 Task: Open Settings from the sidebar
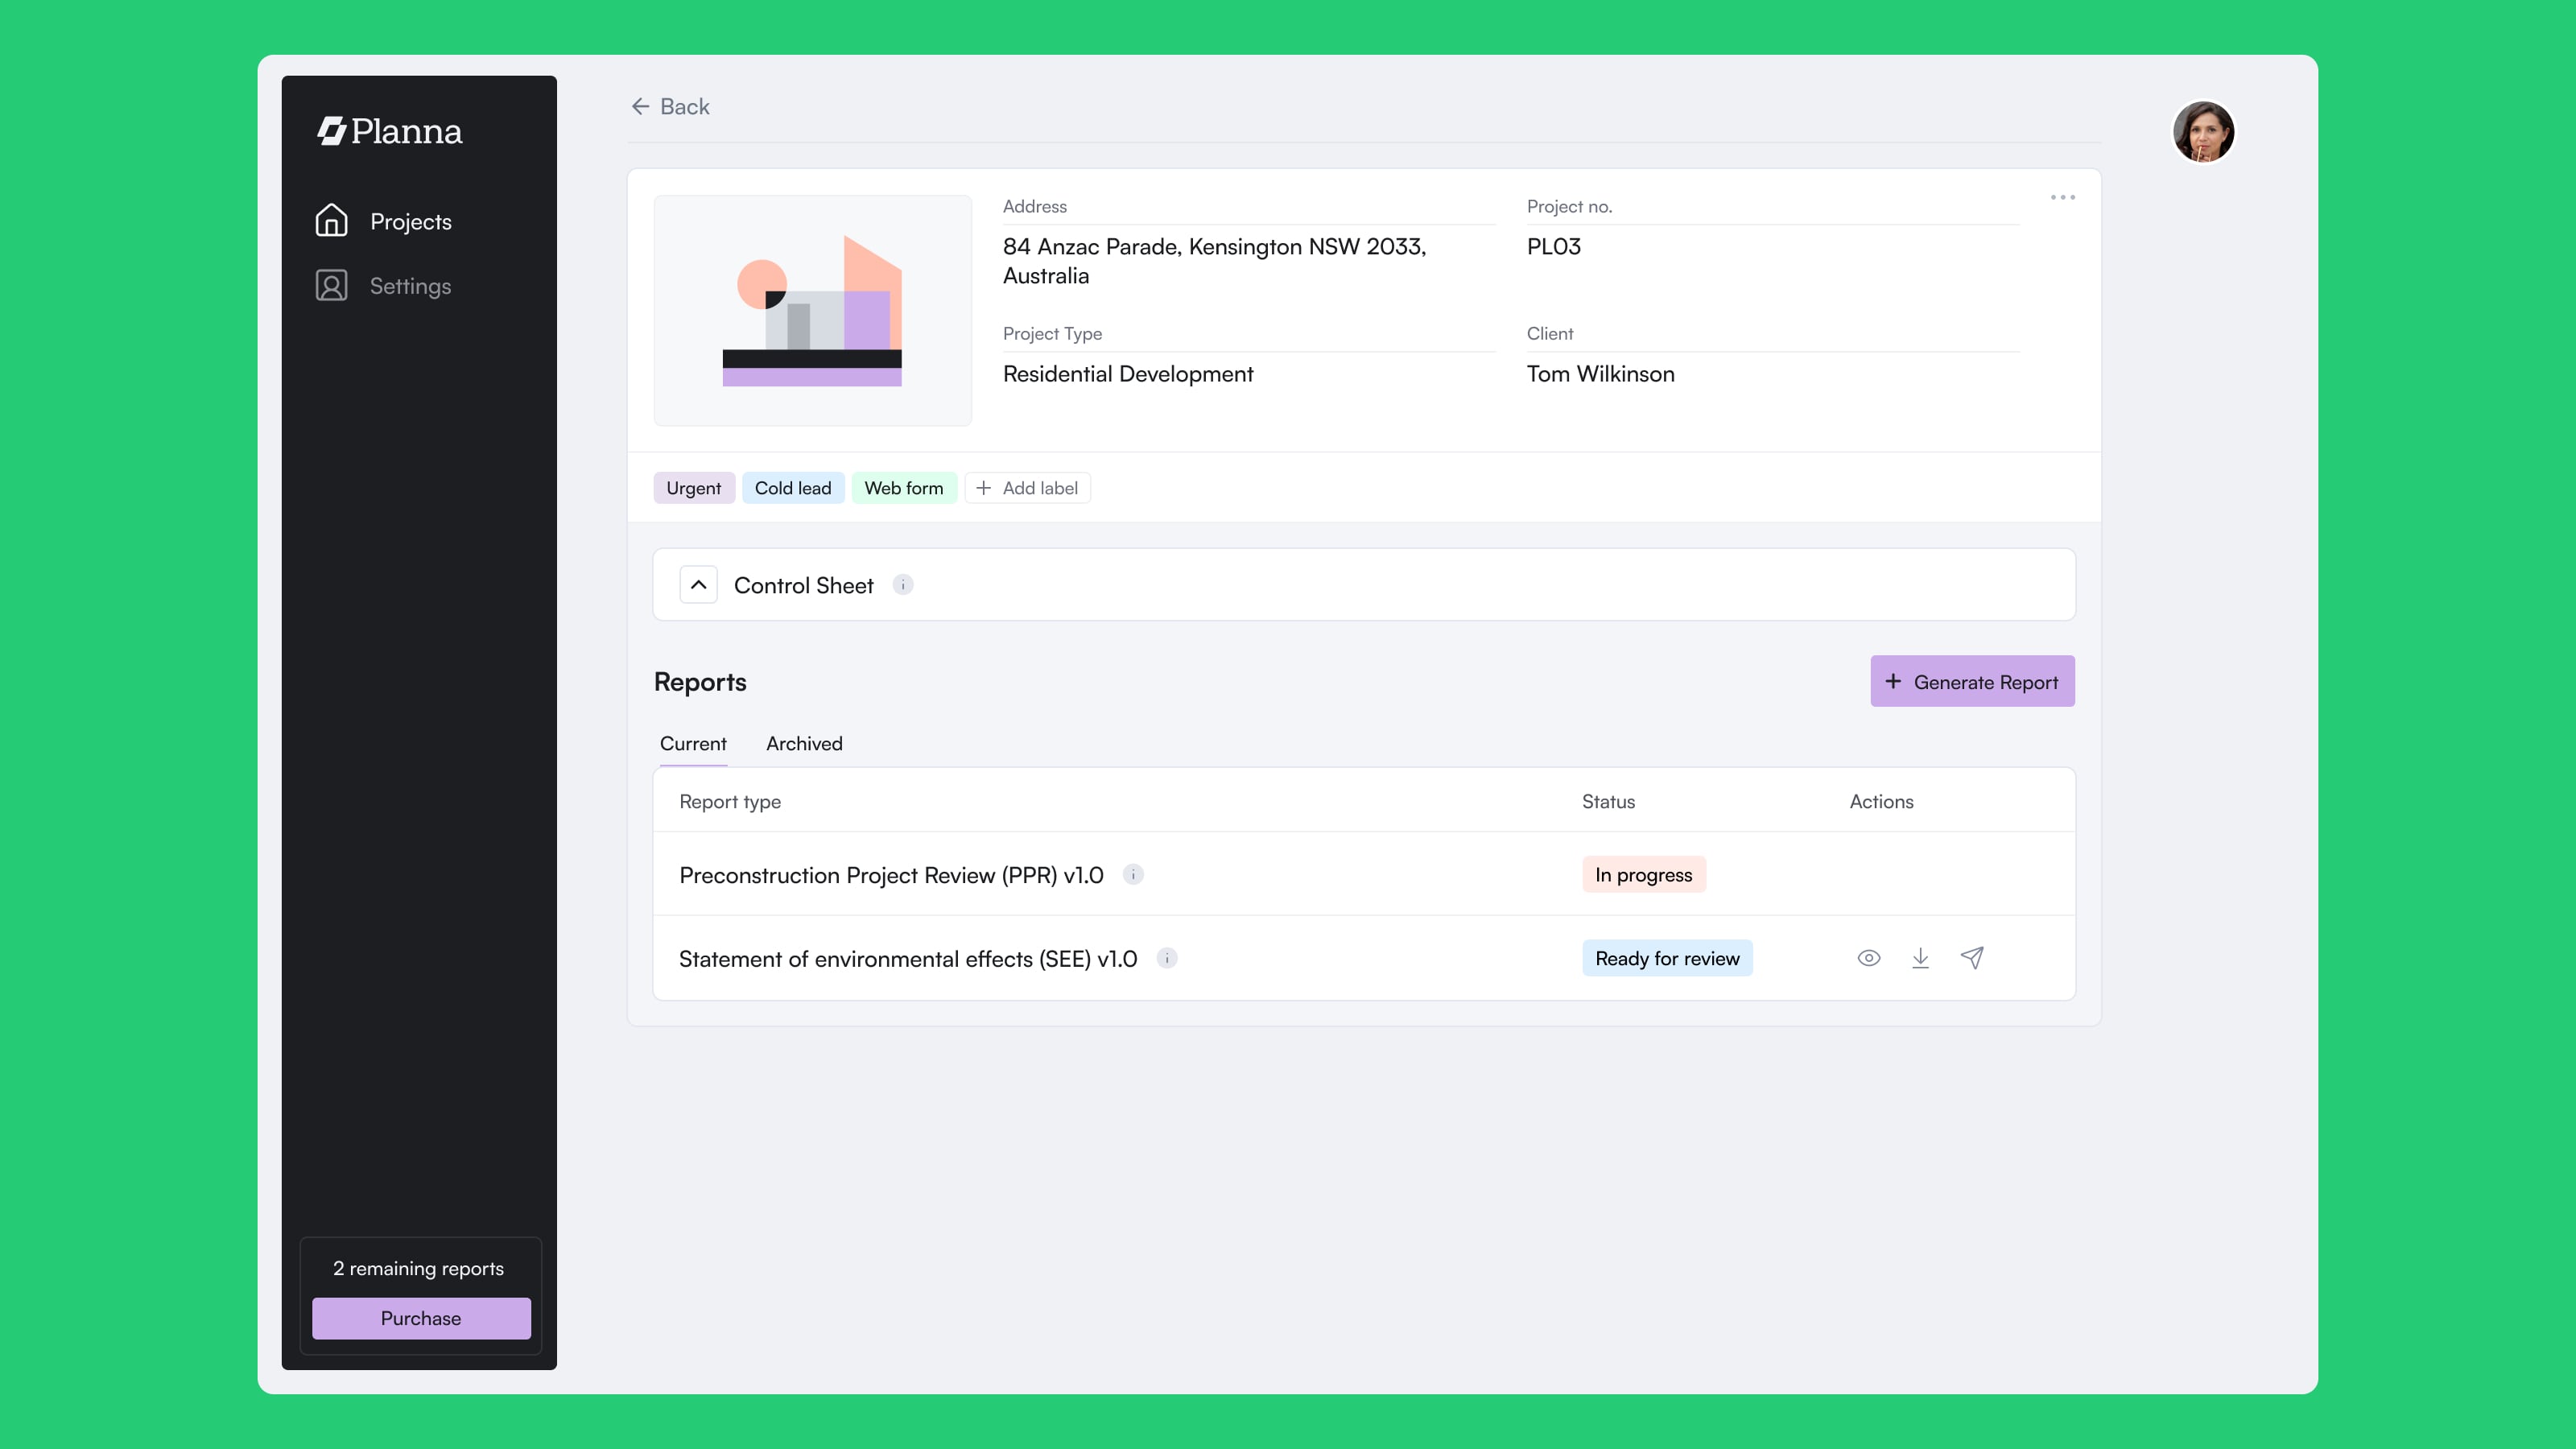click(x=410, y=285)
